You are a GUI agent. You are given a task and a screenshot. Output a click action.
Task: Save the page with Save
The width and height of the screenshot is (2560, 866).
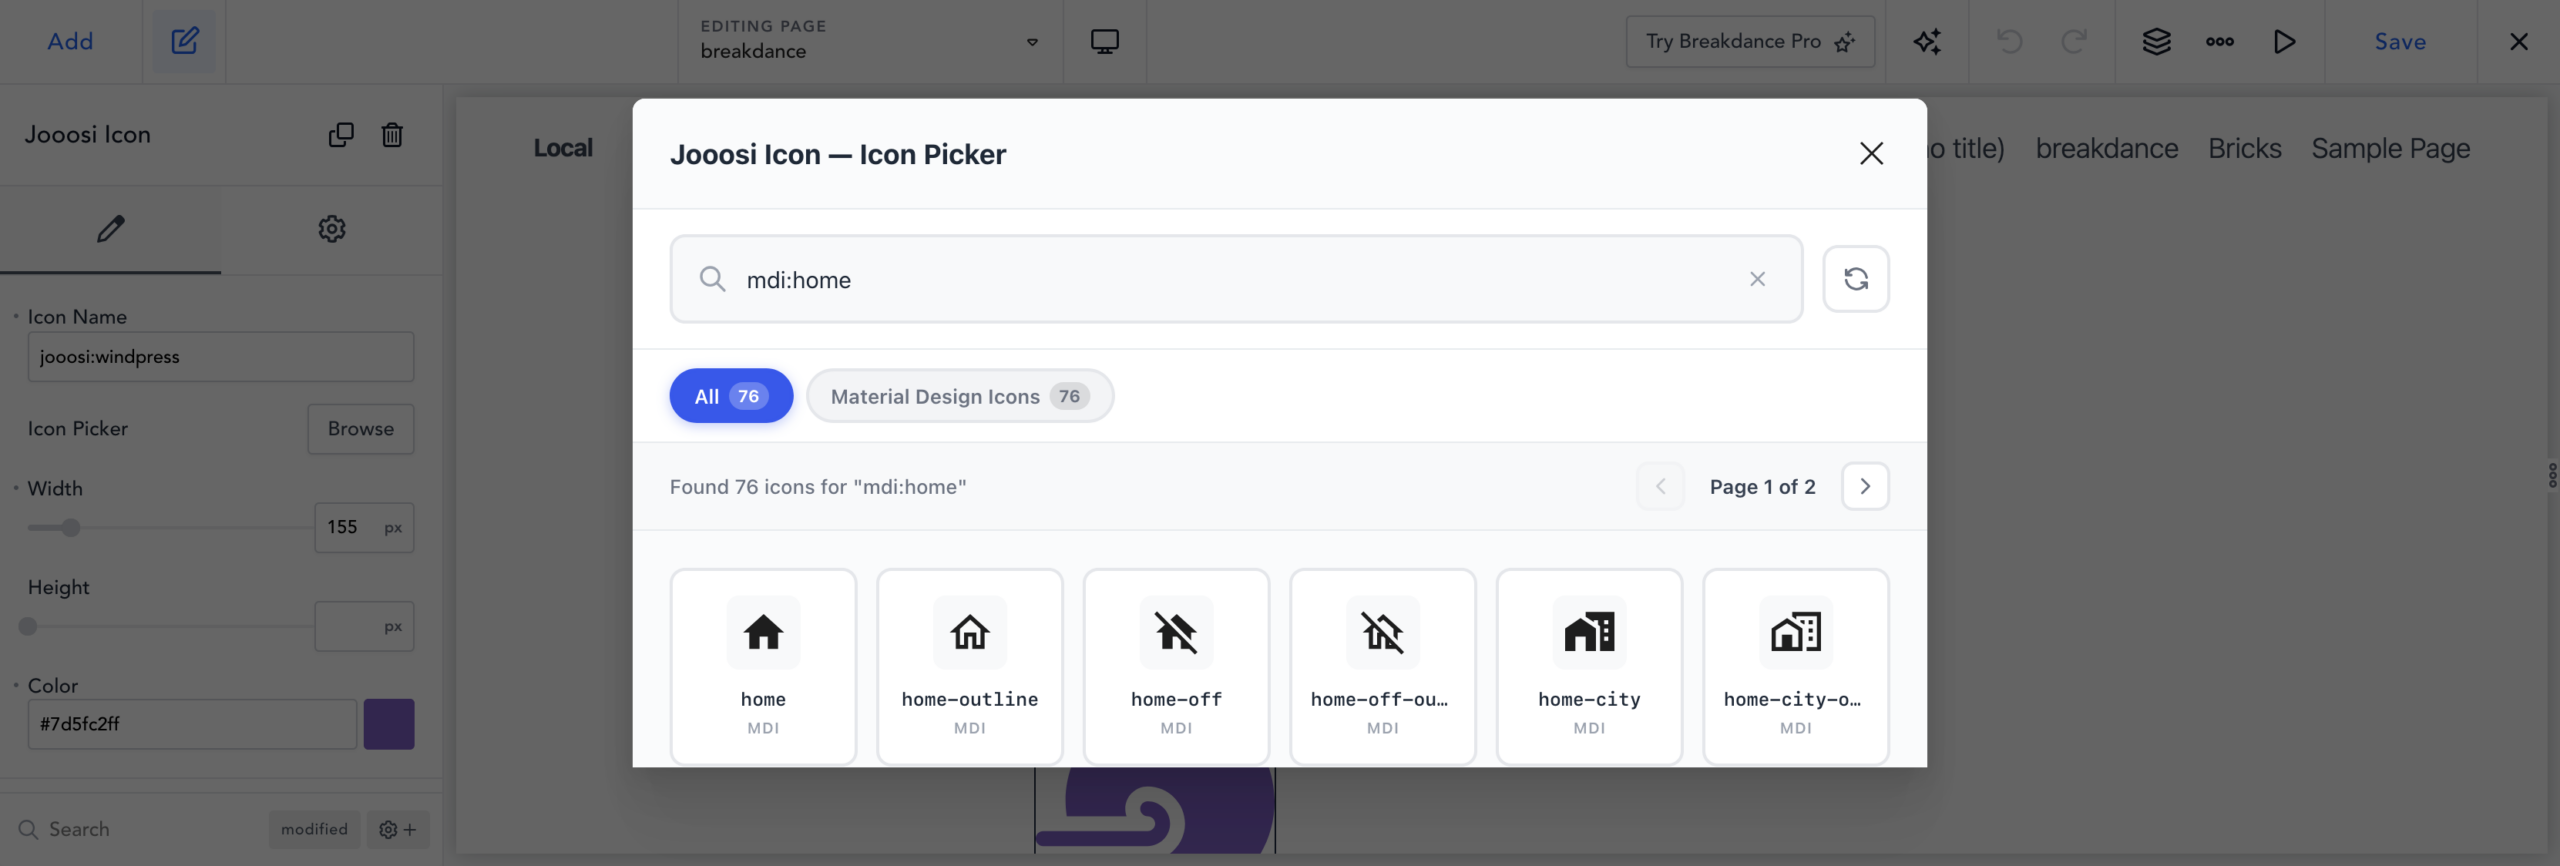[2400, 41]
